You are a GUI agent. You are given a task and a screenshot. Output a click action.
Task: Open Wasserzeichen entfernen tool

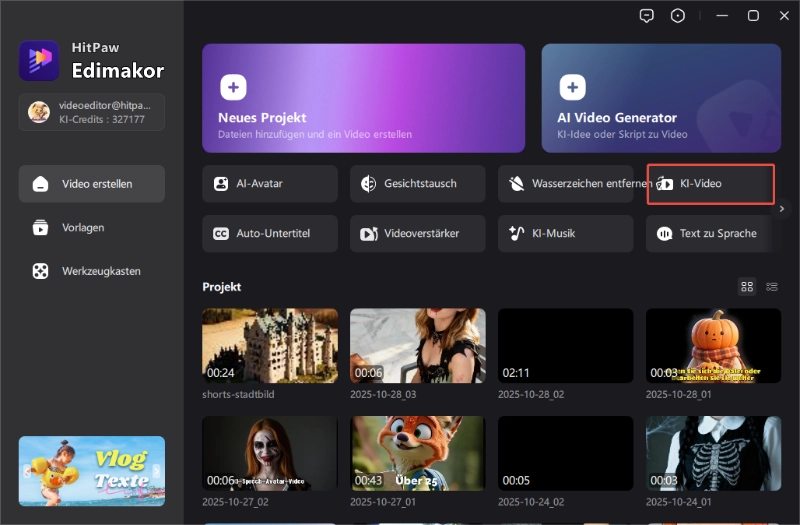click(566, 184)
